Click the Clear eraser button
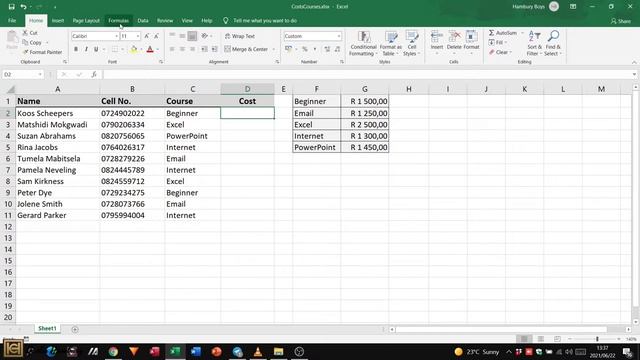The image size is (640, 360). coord(499,52)
